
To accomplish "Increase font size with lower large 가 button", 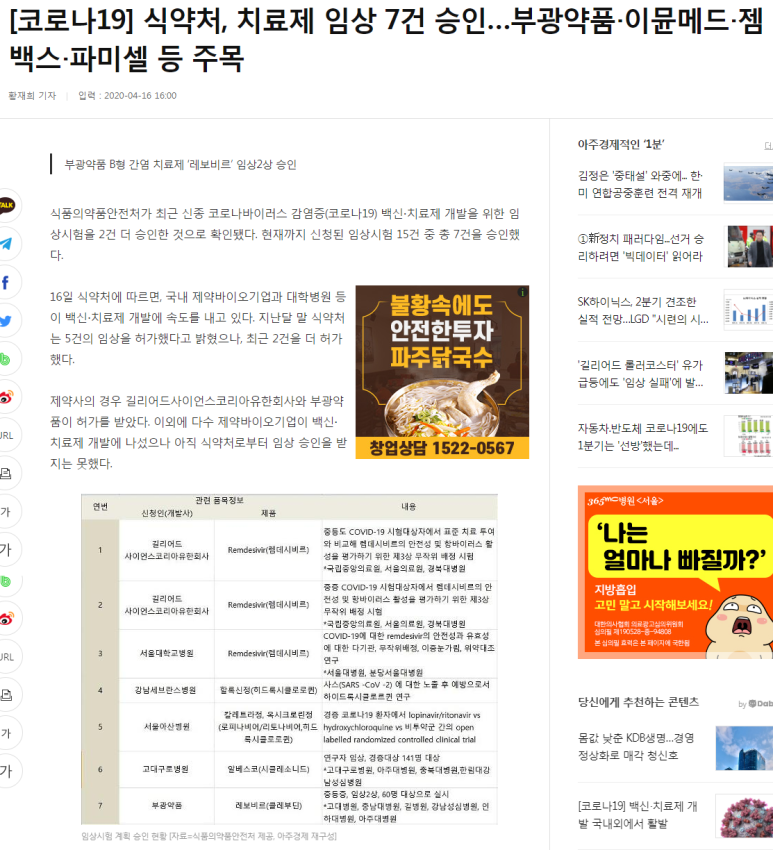I will pos(5,771).
